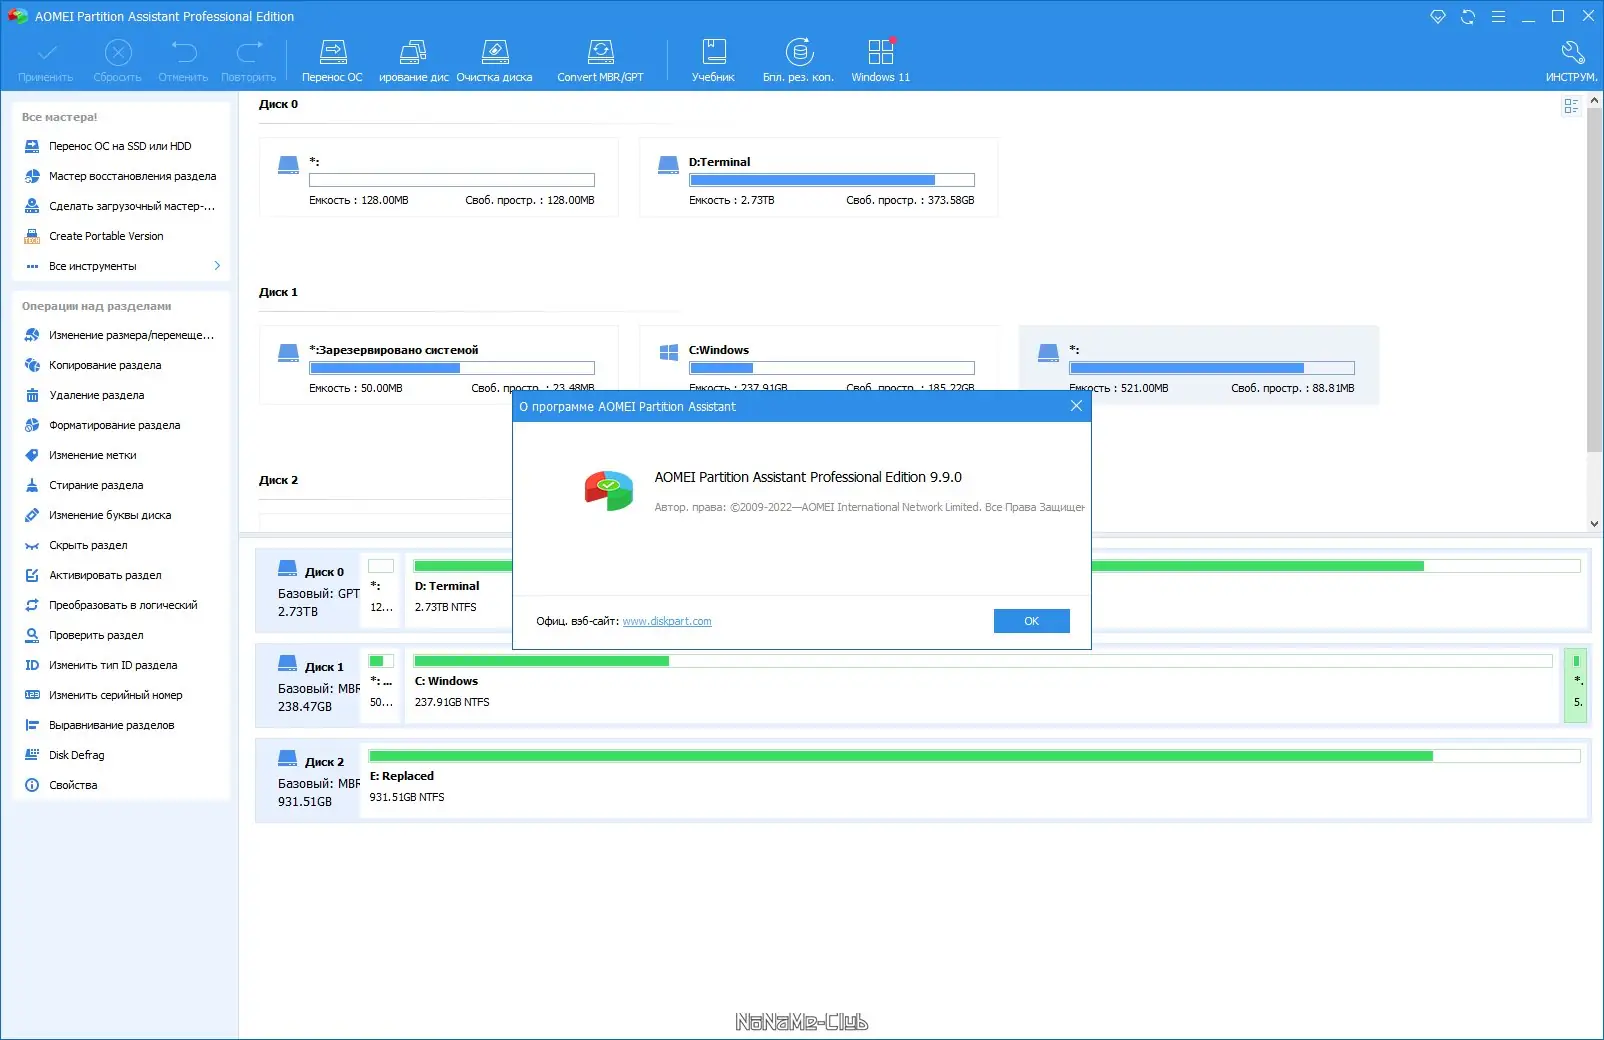The height and width of the screenshot is (1040, 1604).
Task: Open the Учебник tutorial icon
Action: (x=713, y=60)
